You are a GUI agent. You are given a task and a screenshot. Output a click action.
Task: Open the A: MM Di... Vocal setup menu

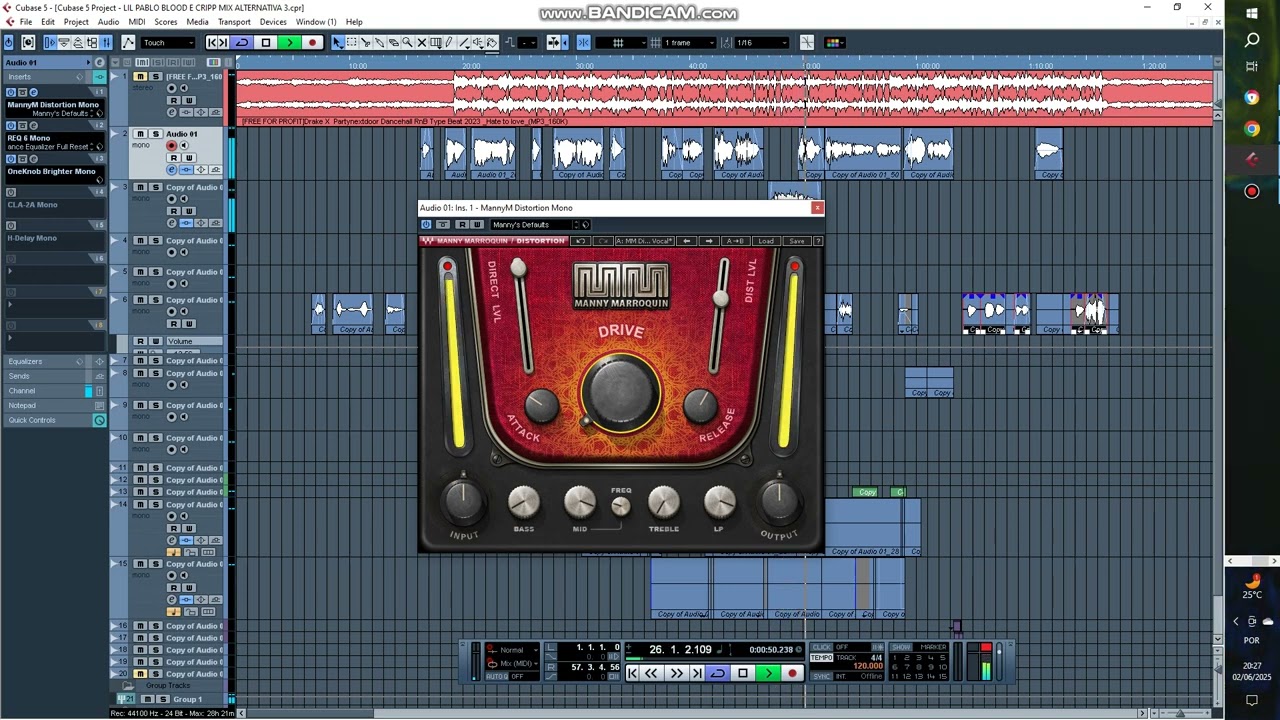(644, 241)
